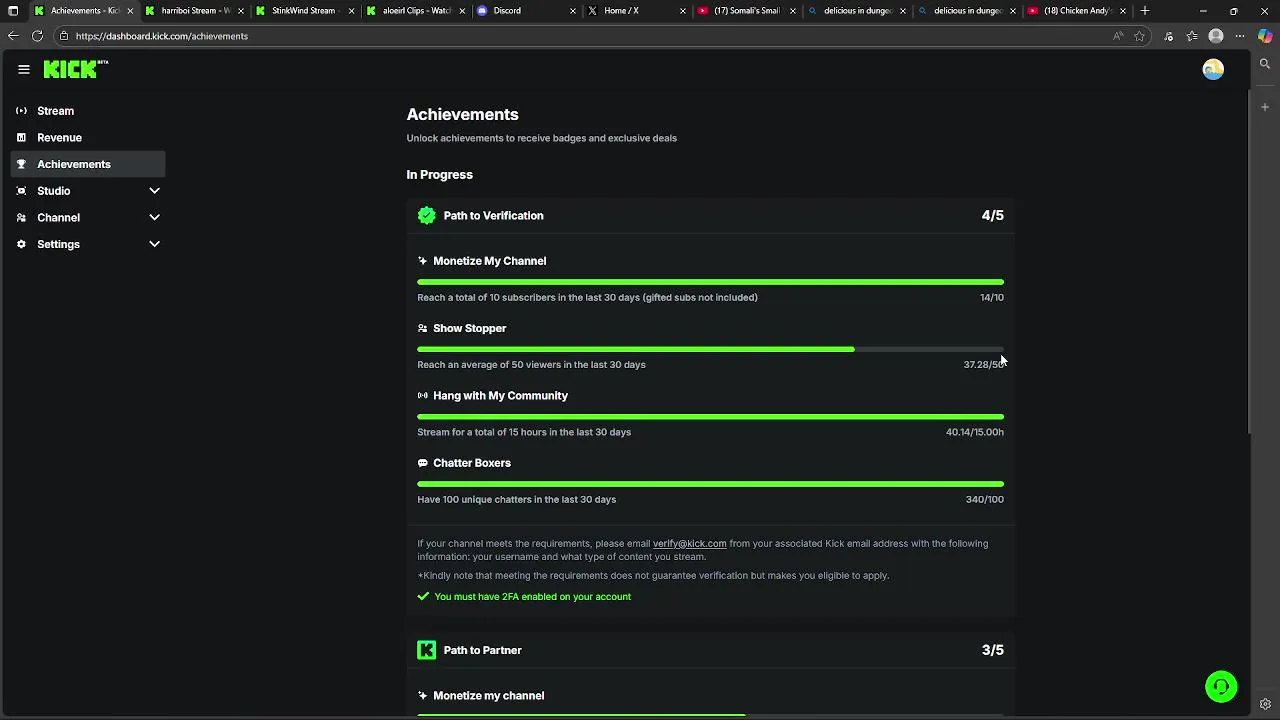Viewport: 1280px width, 720px height.
Task: Open the Edge sidebar search icon
Action: click(x=1265, y=64)
